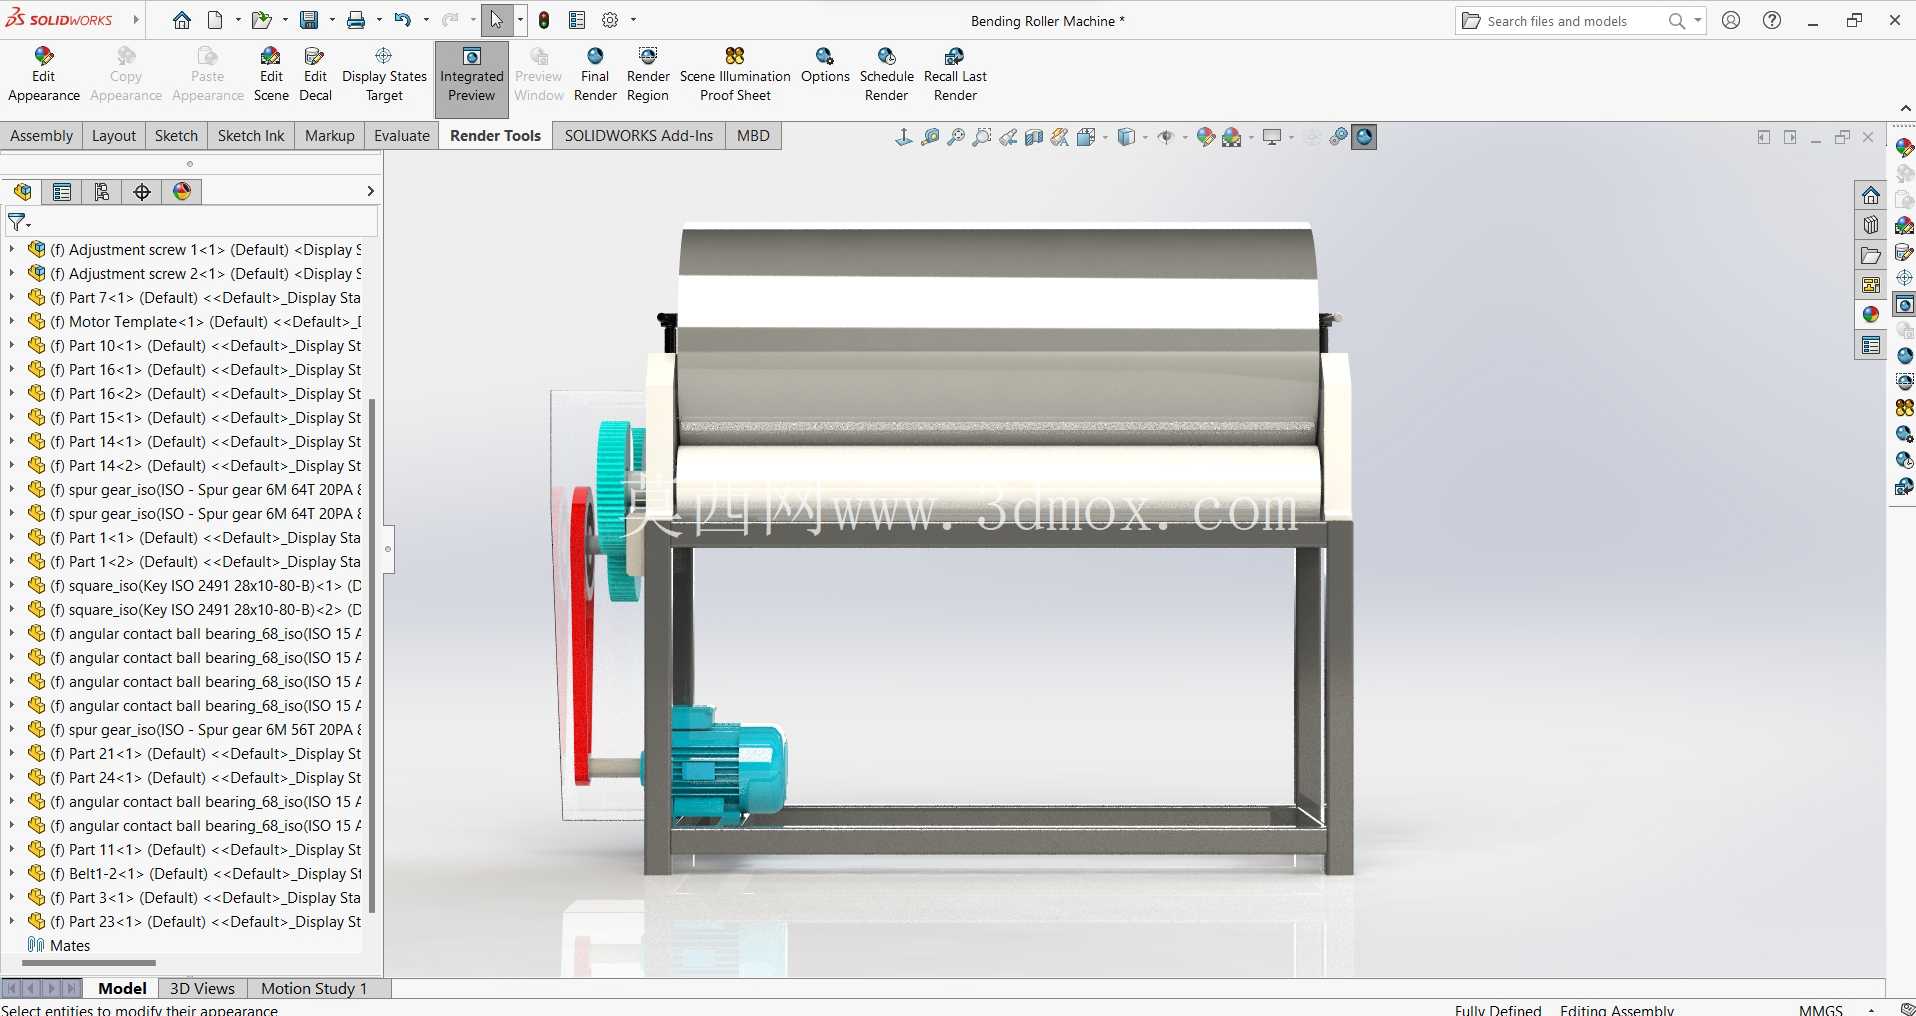Open the user account icon
This screenshot has width=1916, height=1016.
pos(1731,20)
